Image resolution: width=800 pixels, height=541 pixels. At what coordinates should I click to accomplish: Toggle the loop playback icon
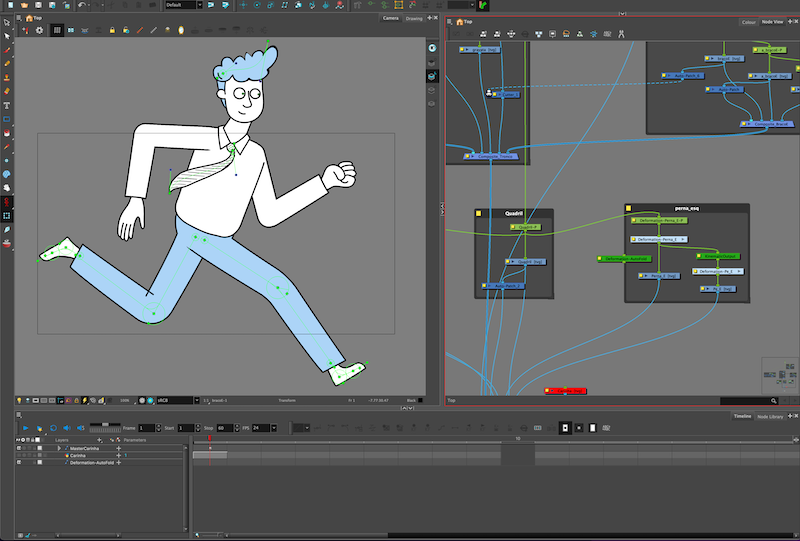(54, 428)
